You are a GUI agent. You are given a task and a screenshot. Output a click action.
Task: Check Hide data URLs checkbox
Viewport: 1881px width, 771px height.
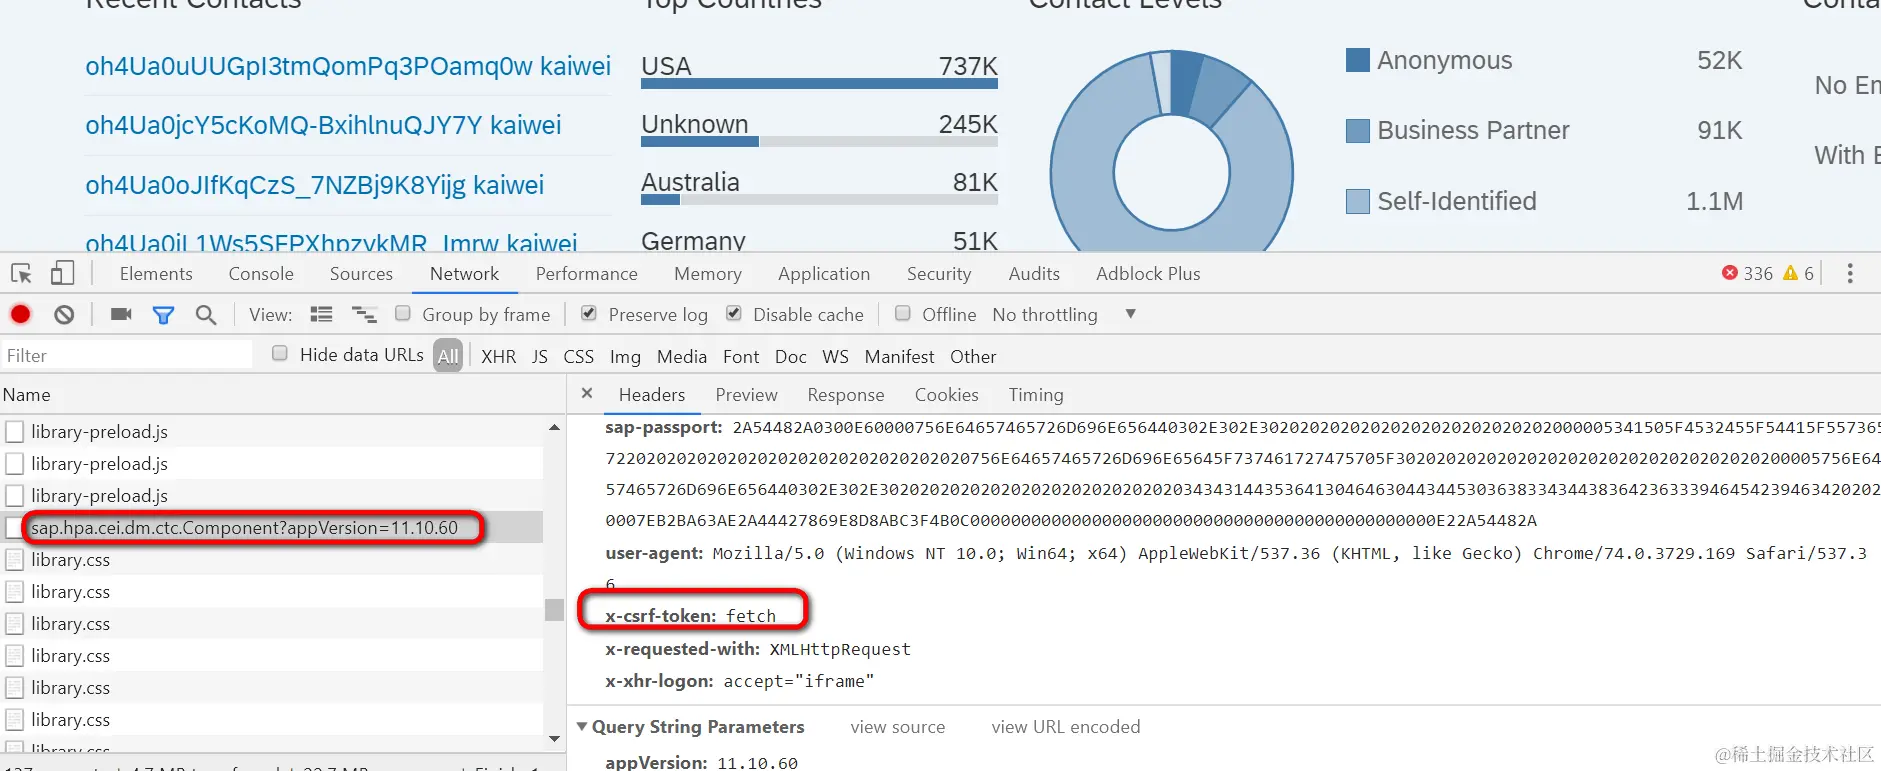tap(280, 353)
